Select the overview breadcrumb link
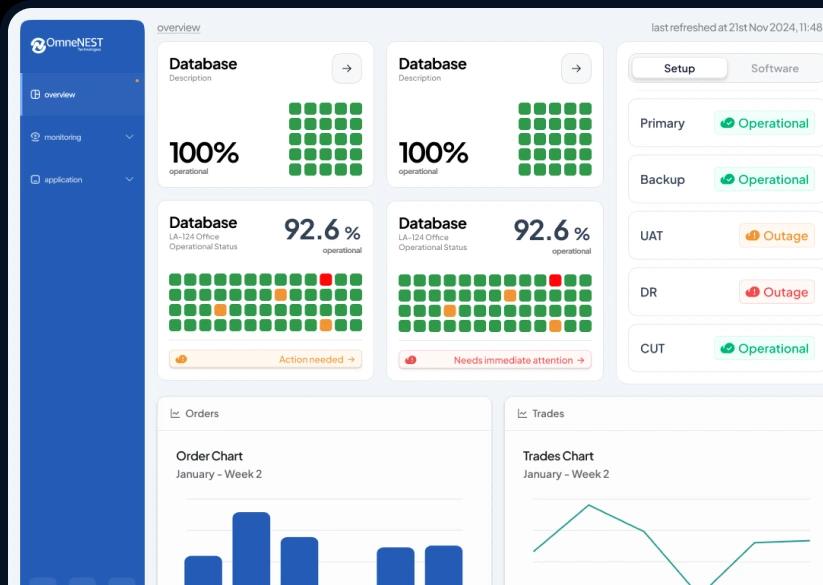 (178, 28)
